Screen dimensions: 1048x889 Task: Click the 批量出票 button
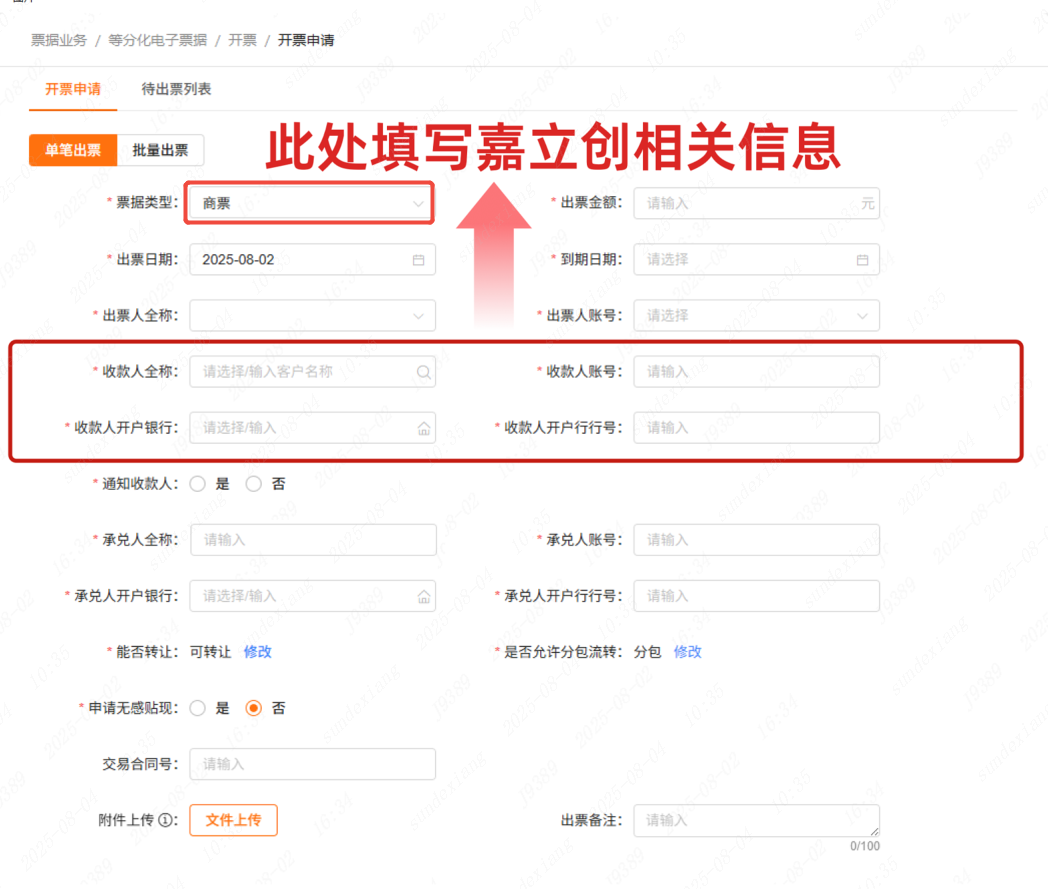coord(160,150)
